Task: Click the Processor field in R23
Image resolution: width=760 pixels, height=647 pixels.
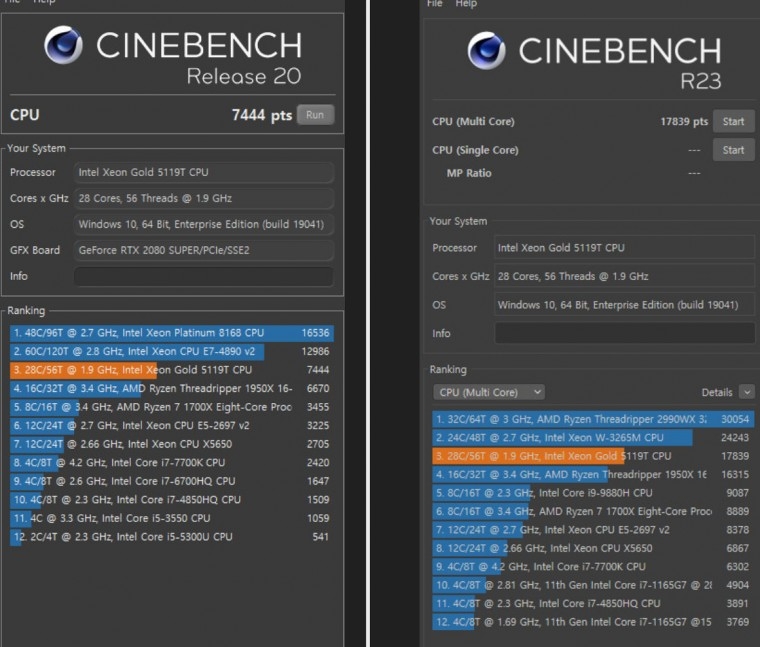Action: 624,248
